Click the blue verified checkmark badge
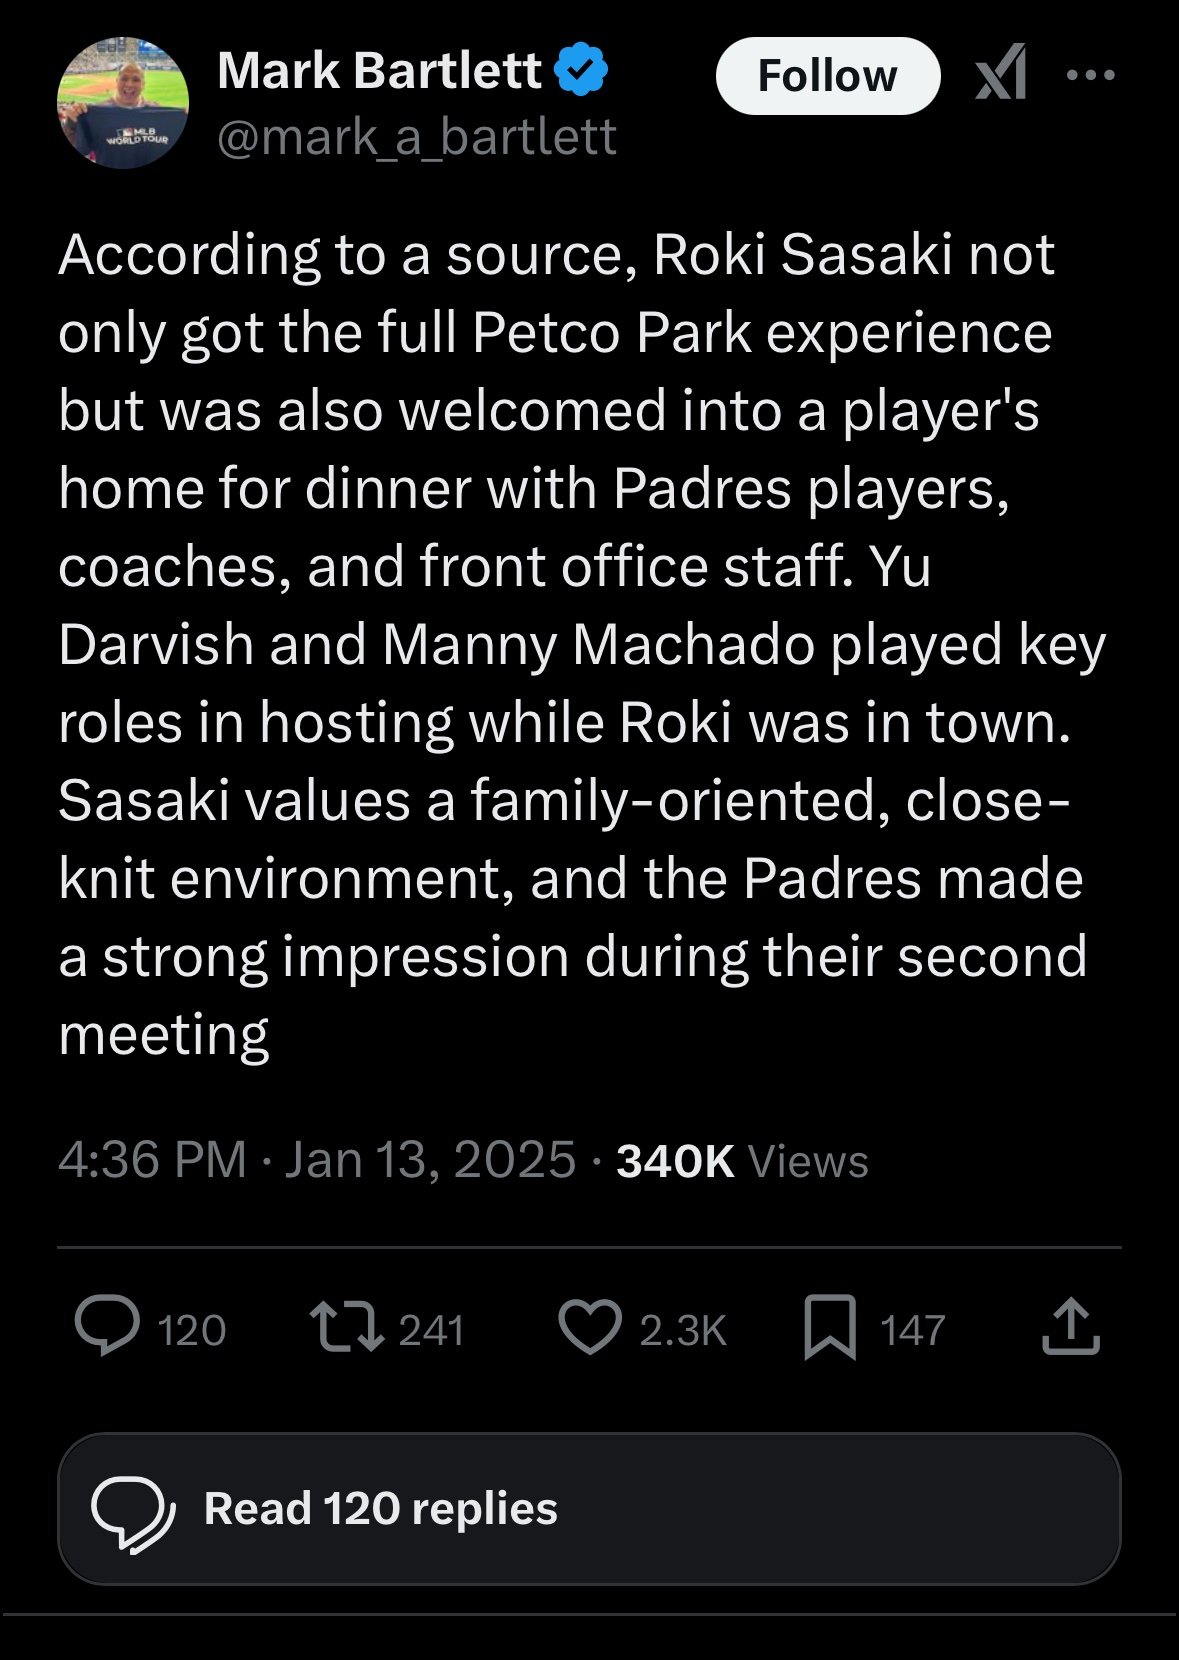 [x=582, y=71]
